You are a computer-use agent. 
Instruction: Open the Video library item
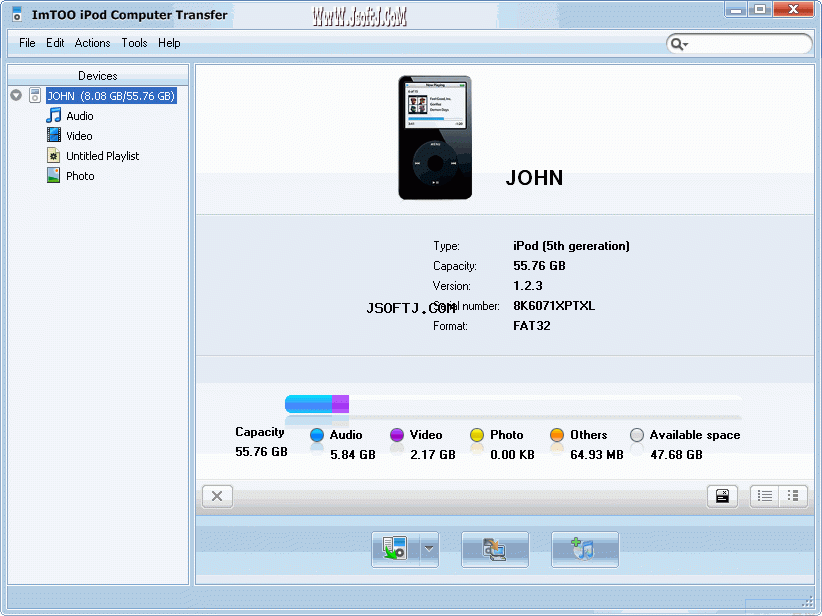coord(79,136)
